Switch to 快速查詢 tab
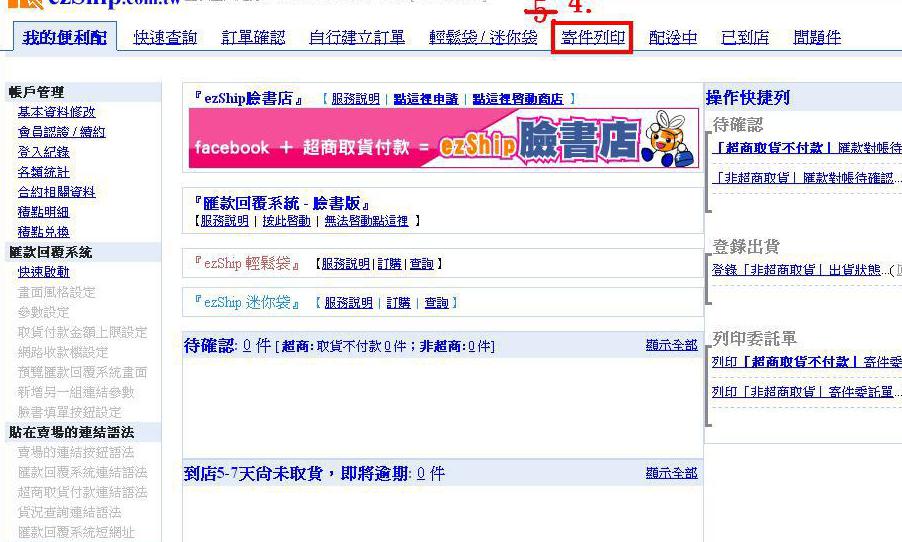 [165, 37]
